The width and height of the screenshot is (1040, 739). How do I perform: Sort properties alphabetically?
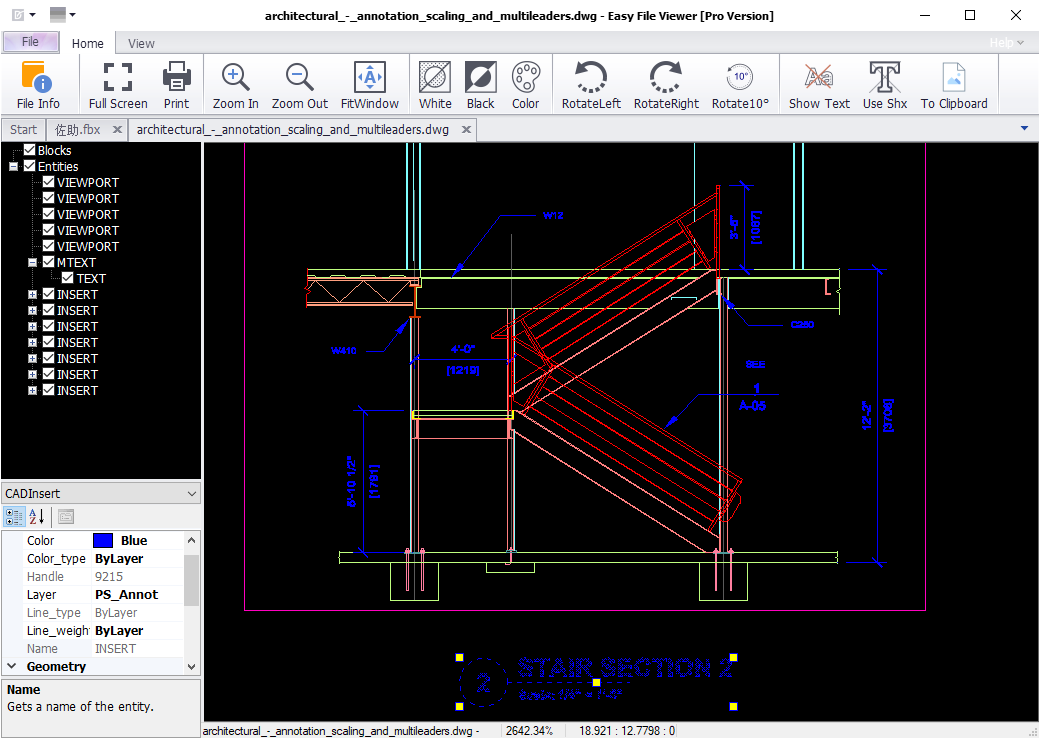coord(36,516)
